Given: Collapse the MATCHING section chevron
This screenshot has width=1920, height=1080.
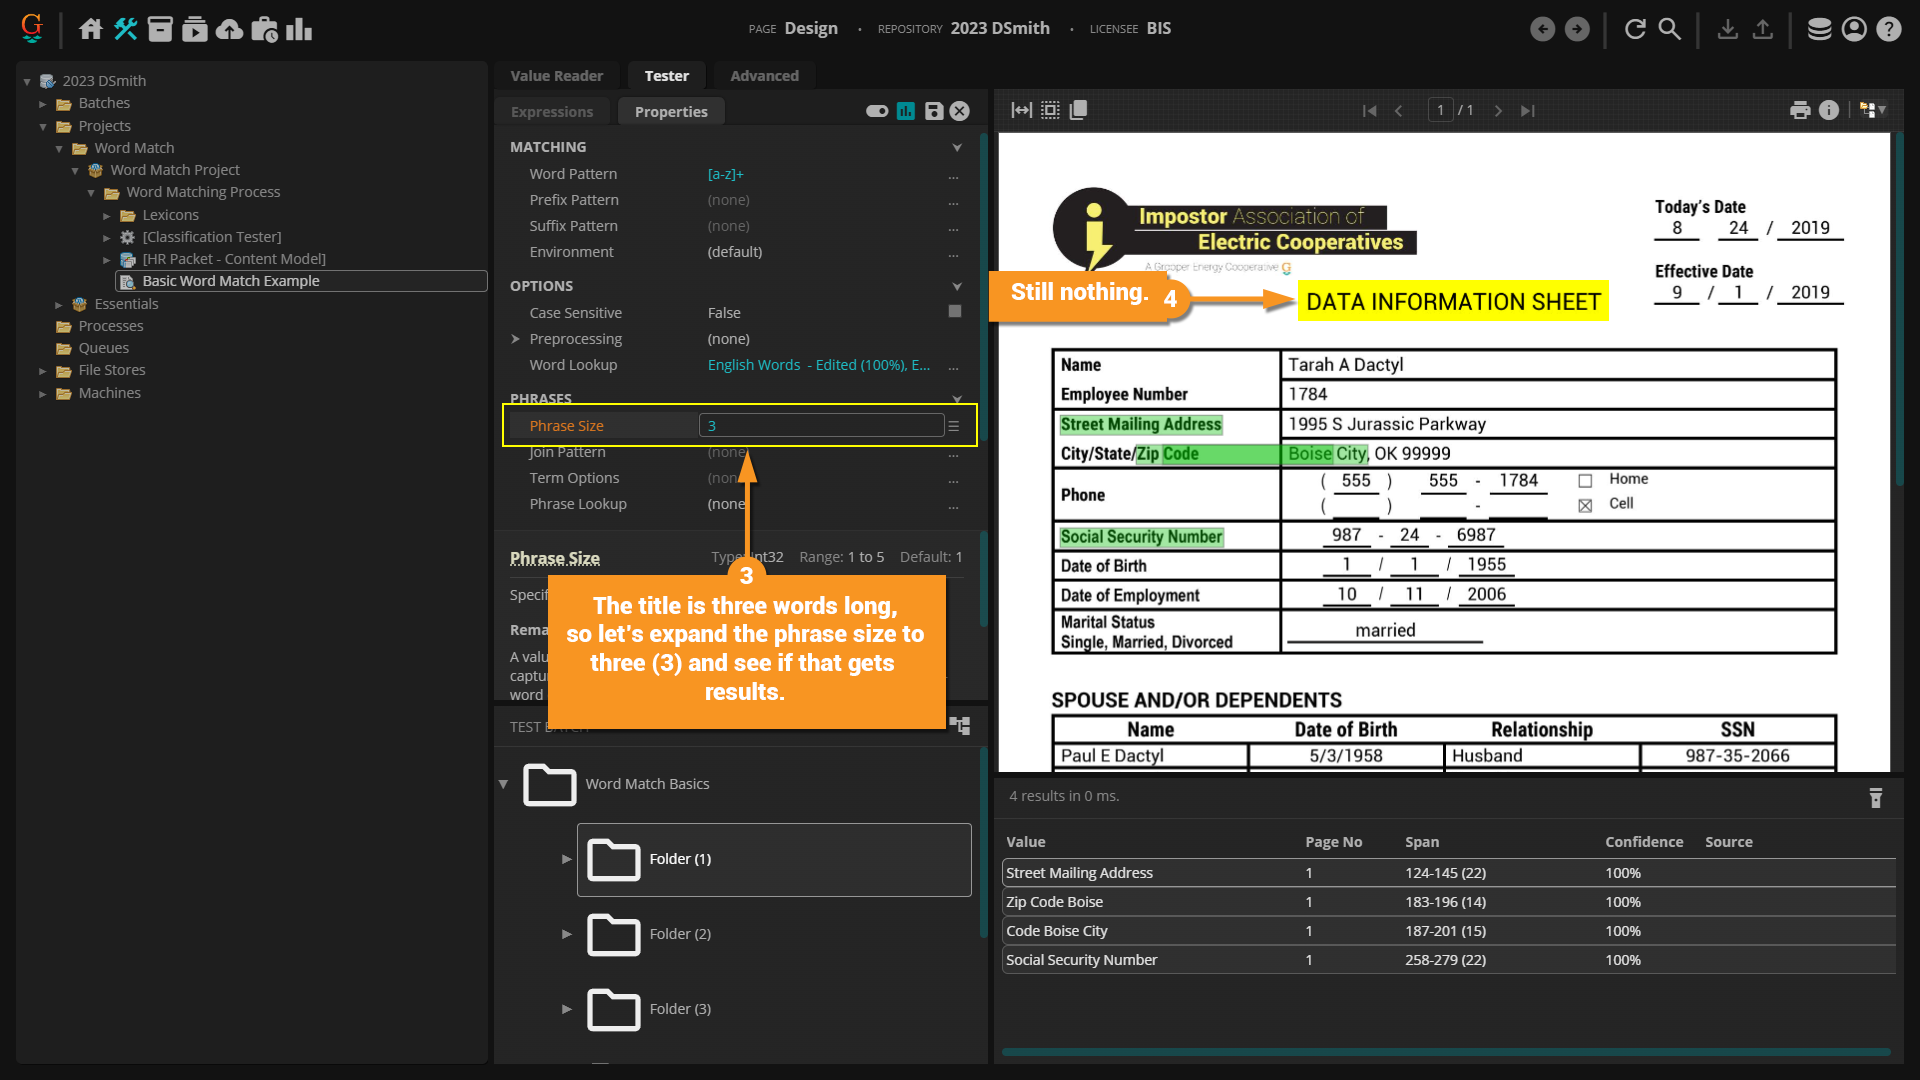Looking at the screenshot, I should pos(957,147).
